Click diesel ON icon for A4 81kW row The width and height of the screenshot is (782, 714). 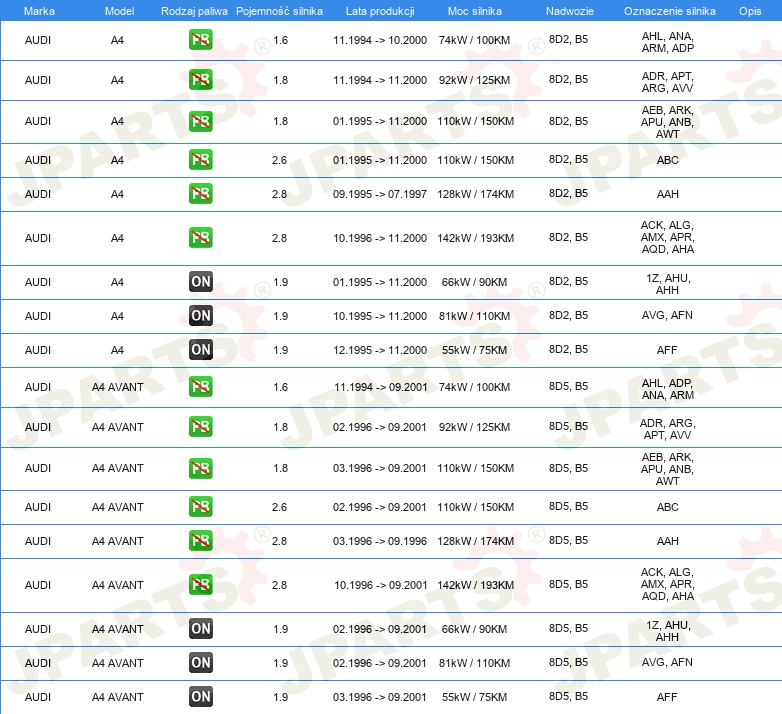click(200, 316)
